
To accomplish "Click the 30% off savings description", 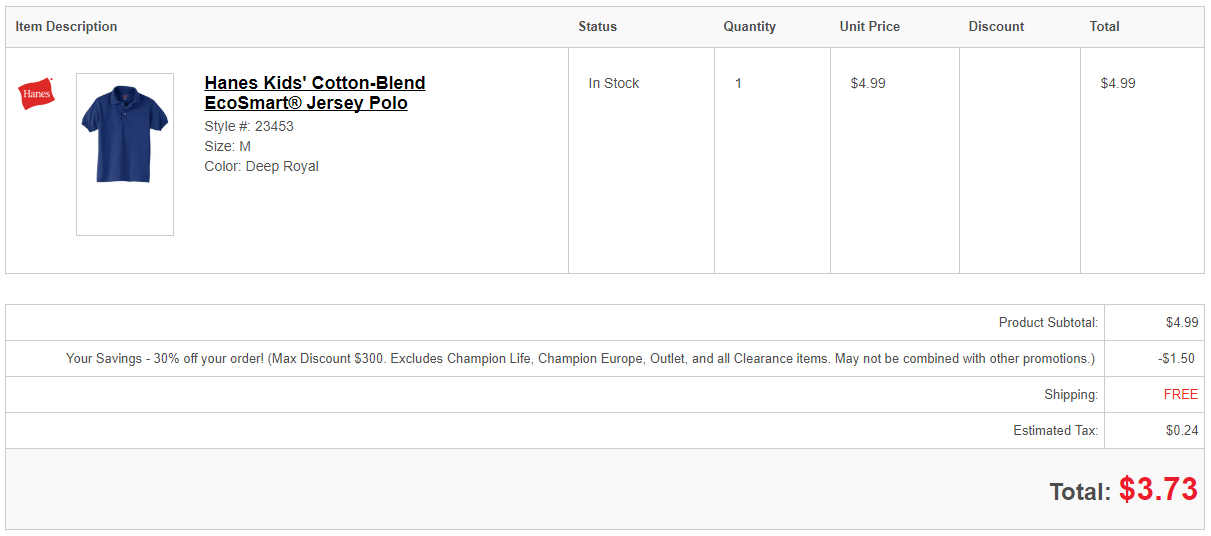I will coord(580,359).
